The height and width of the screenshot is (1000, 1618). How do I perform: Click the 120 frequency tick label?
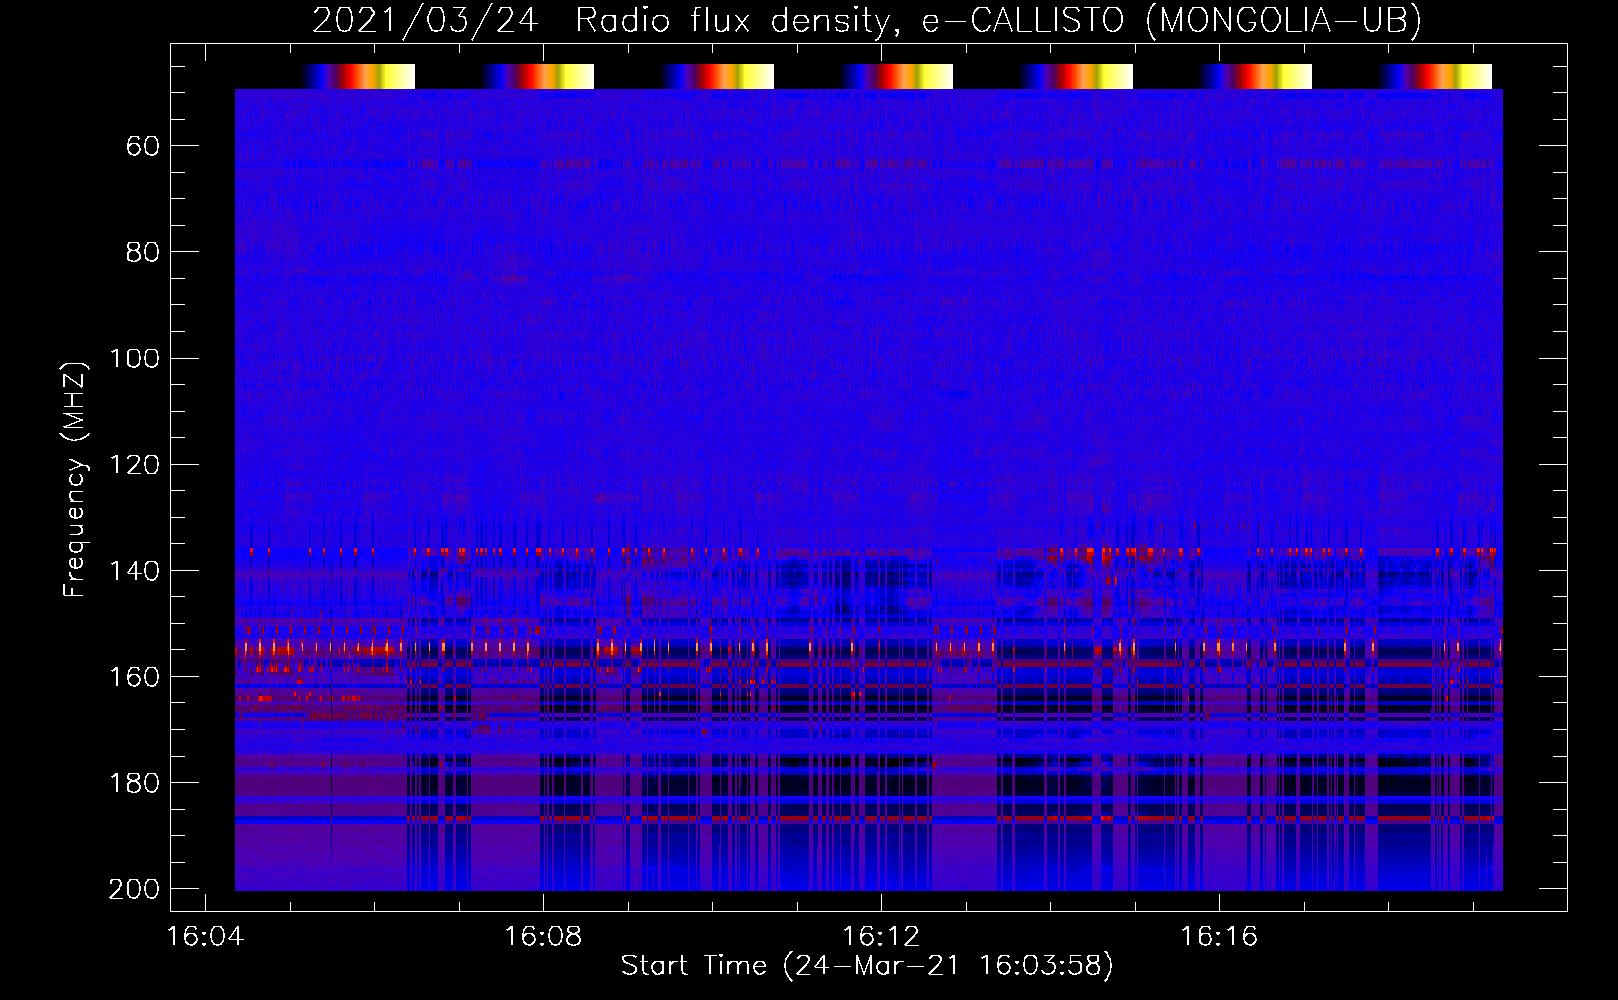(134, 465)
